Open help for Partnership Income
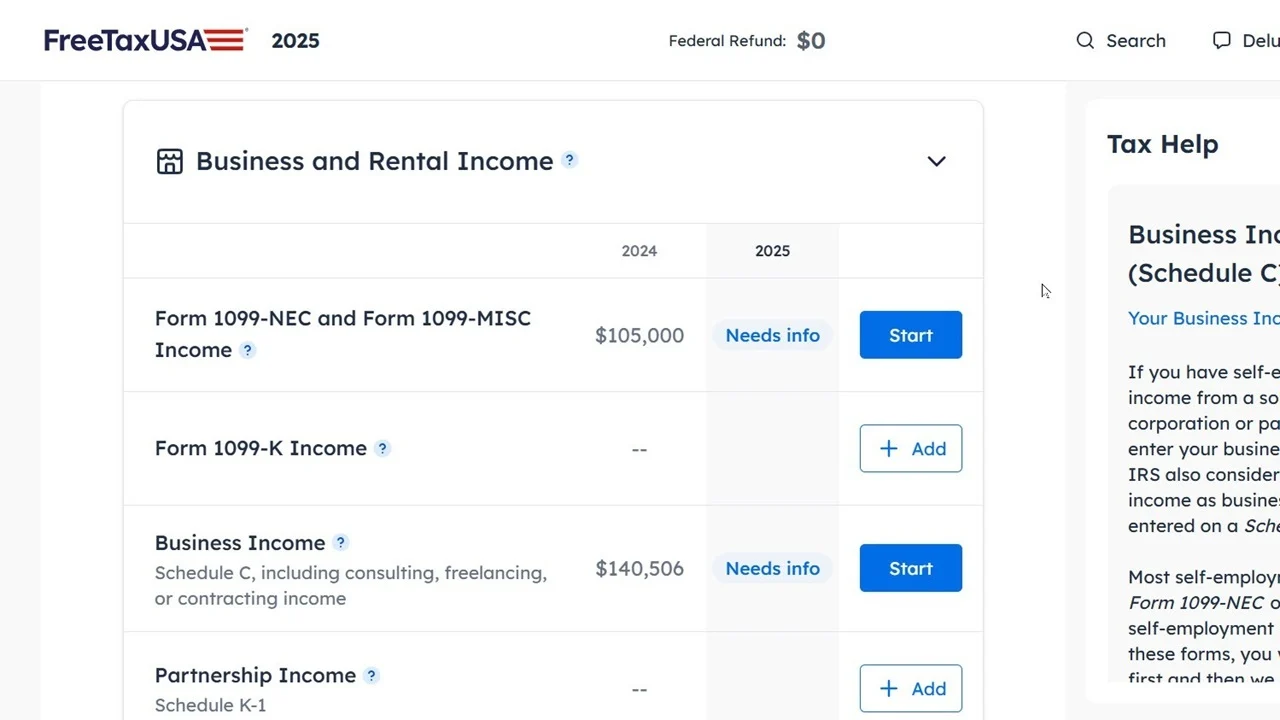 pyautogui.click(x=372, y=676)
